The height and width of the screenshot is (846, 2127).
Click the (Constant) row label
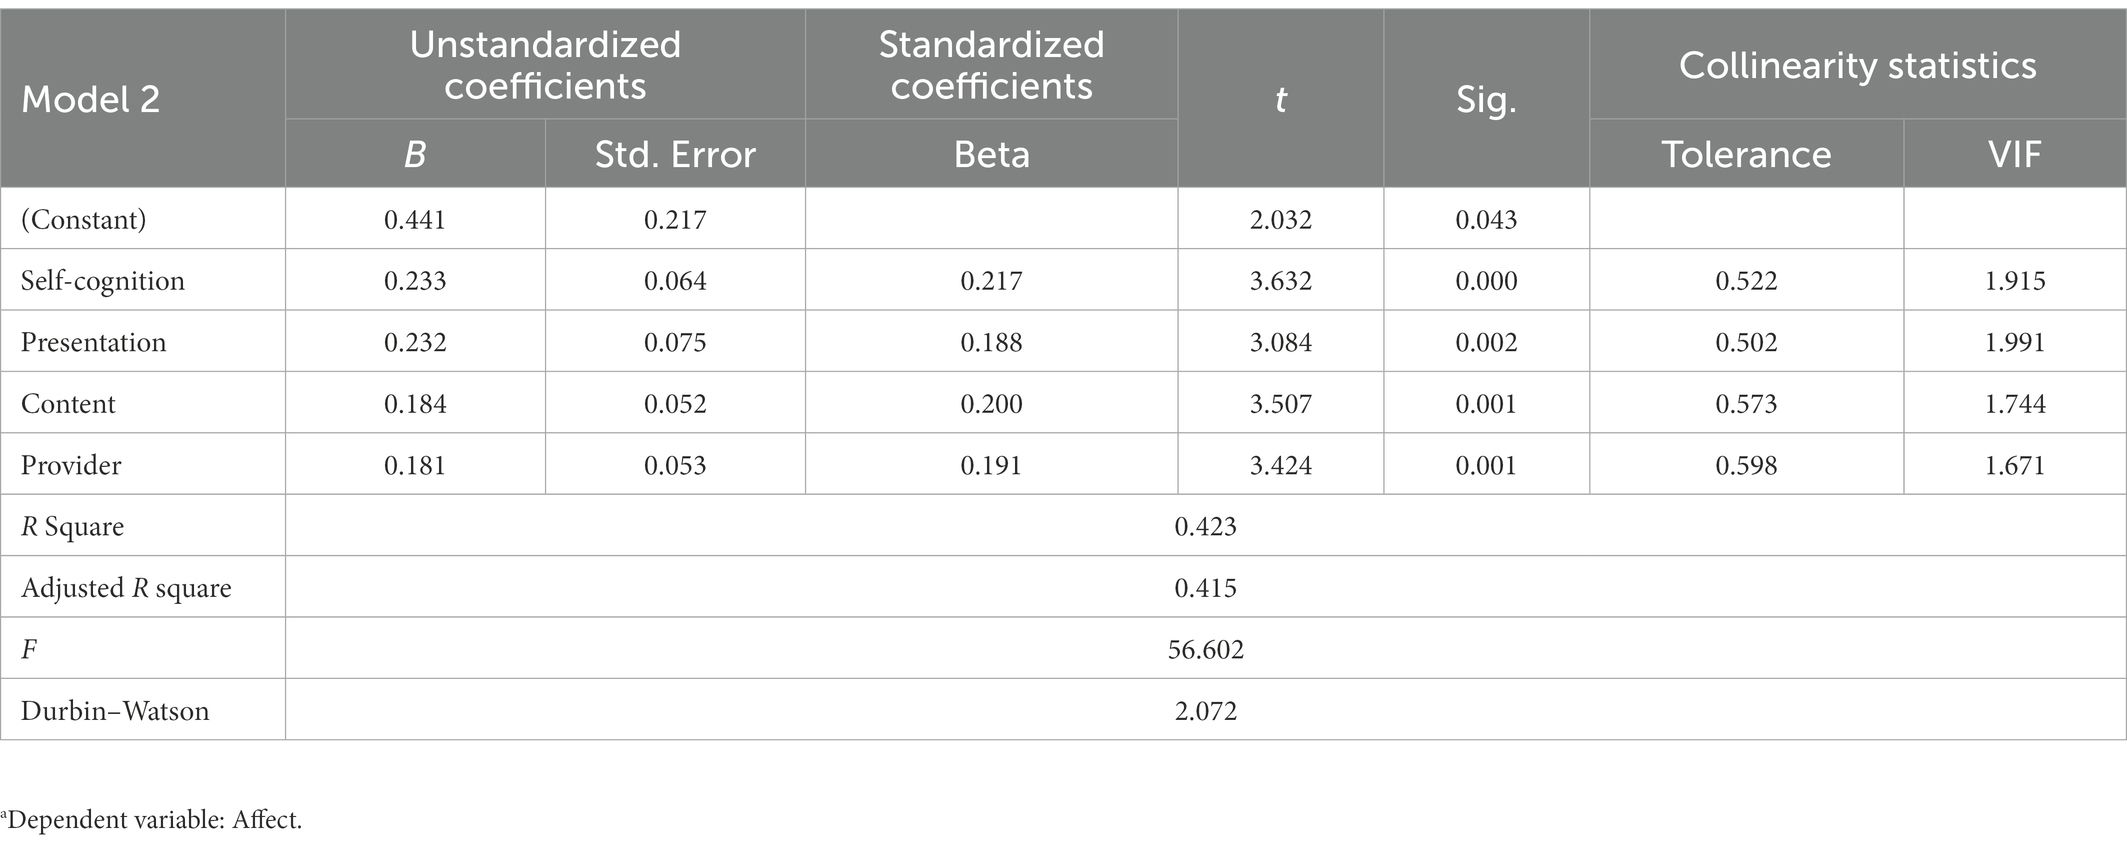83,219
